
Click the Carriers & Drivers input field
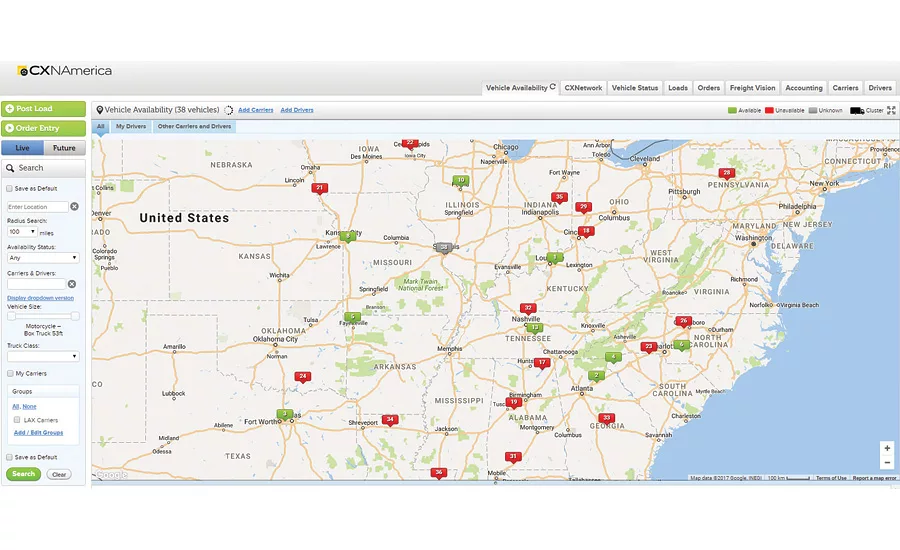tap(37, 284)
